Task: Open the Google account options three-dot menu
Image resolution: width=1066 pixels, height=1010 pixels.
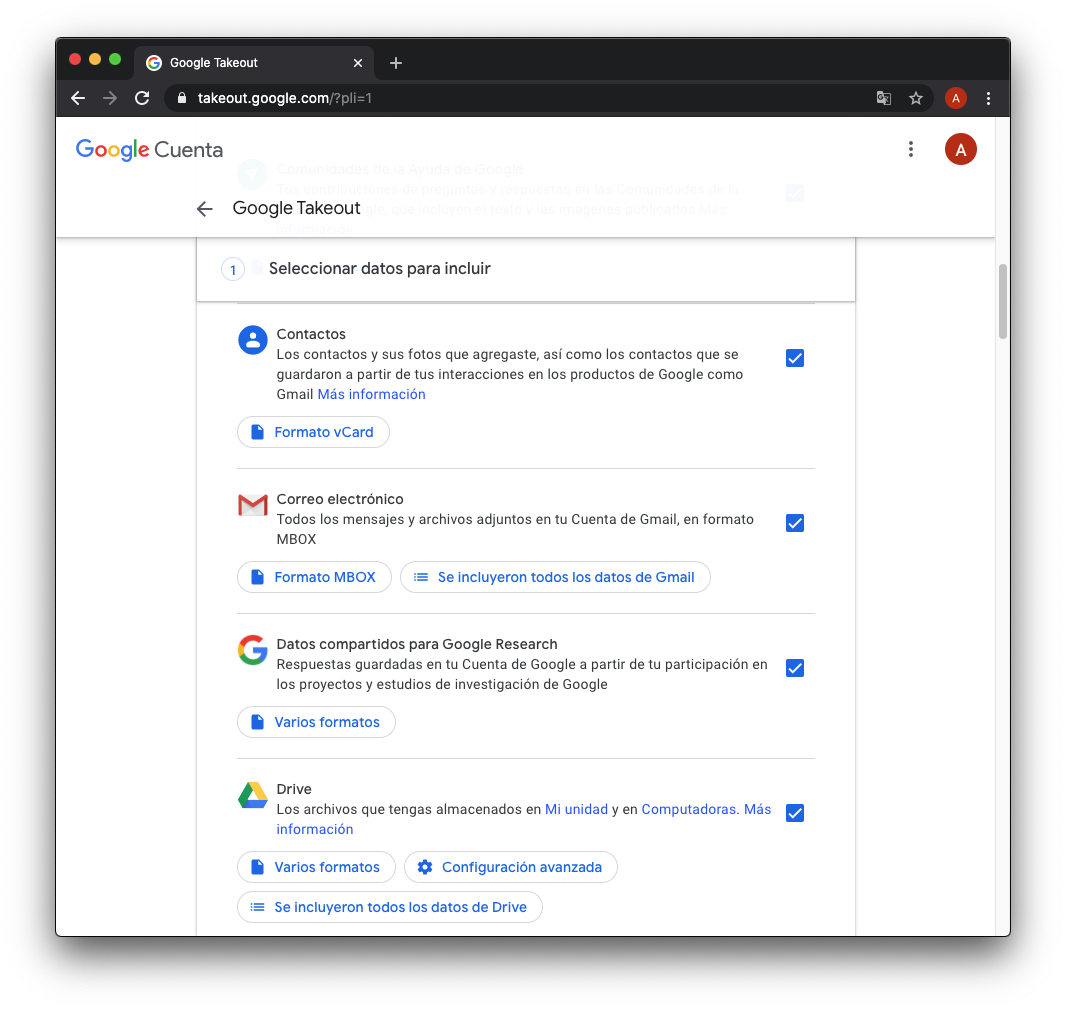Action: 911,150
